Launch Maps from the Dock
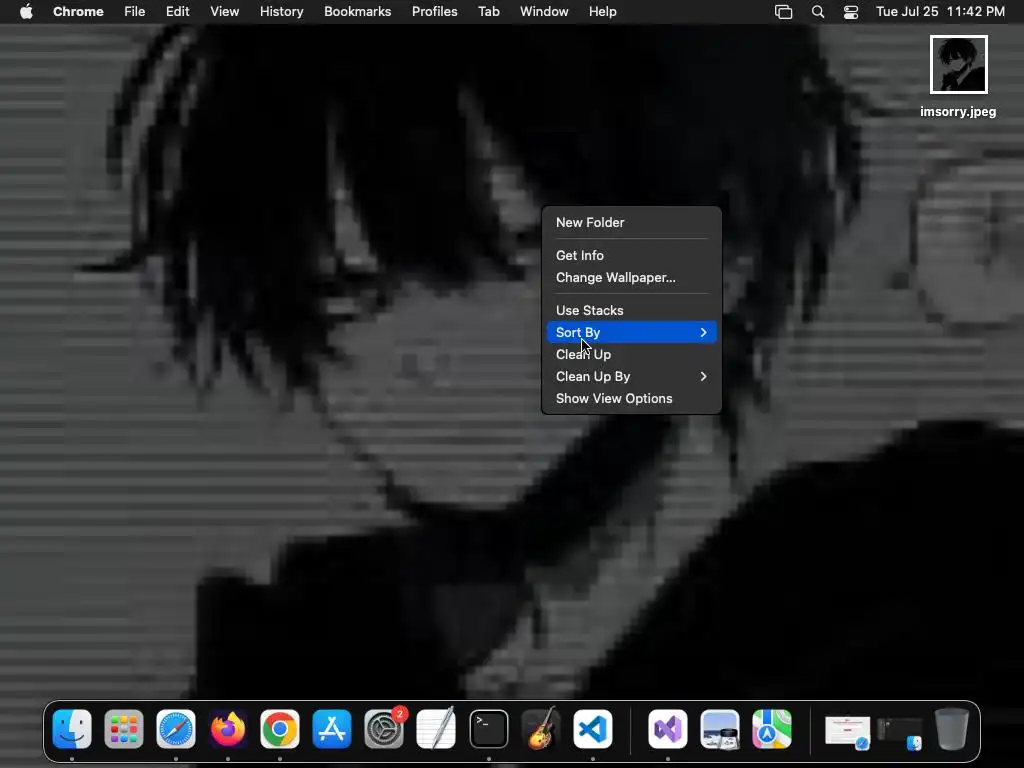The image size is (1024, 768). click(x=771, y=729)
